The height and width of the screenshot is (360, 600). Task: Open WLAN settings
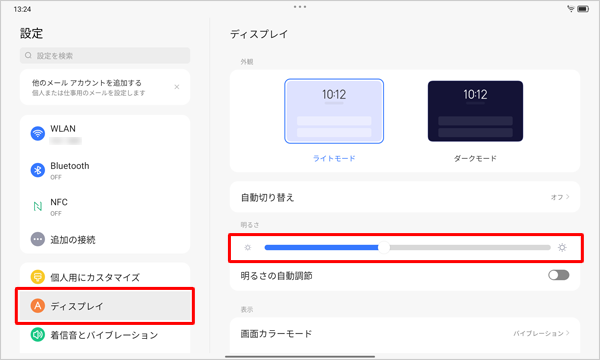tap(105, 134)
